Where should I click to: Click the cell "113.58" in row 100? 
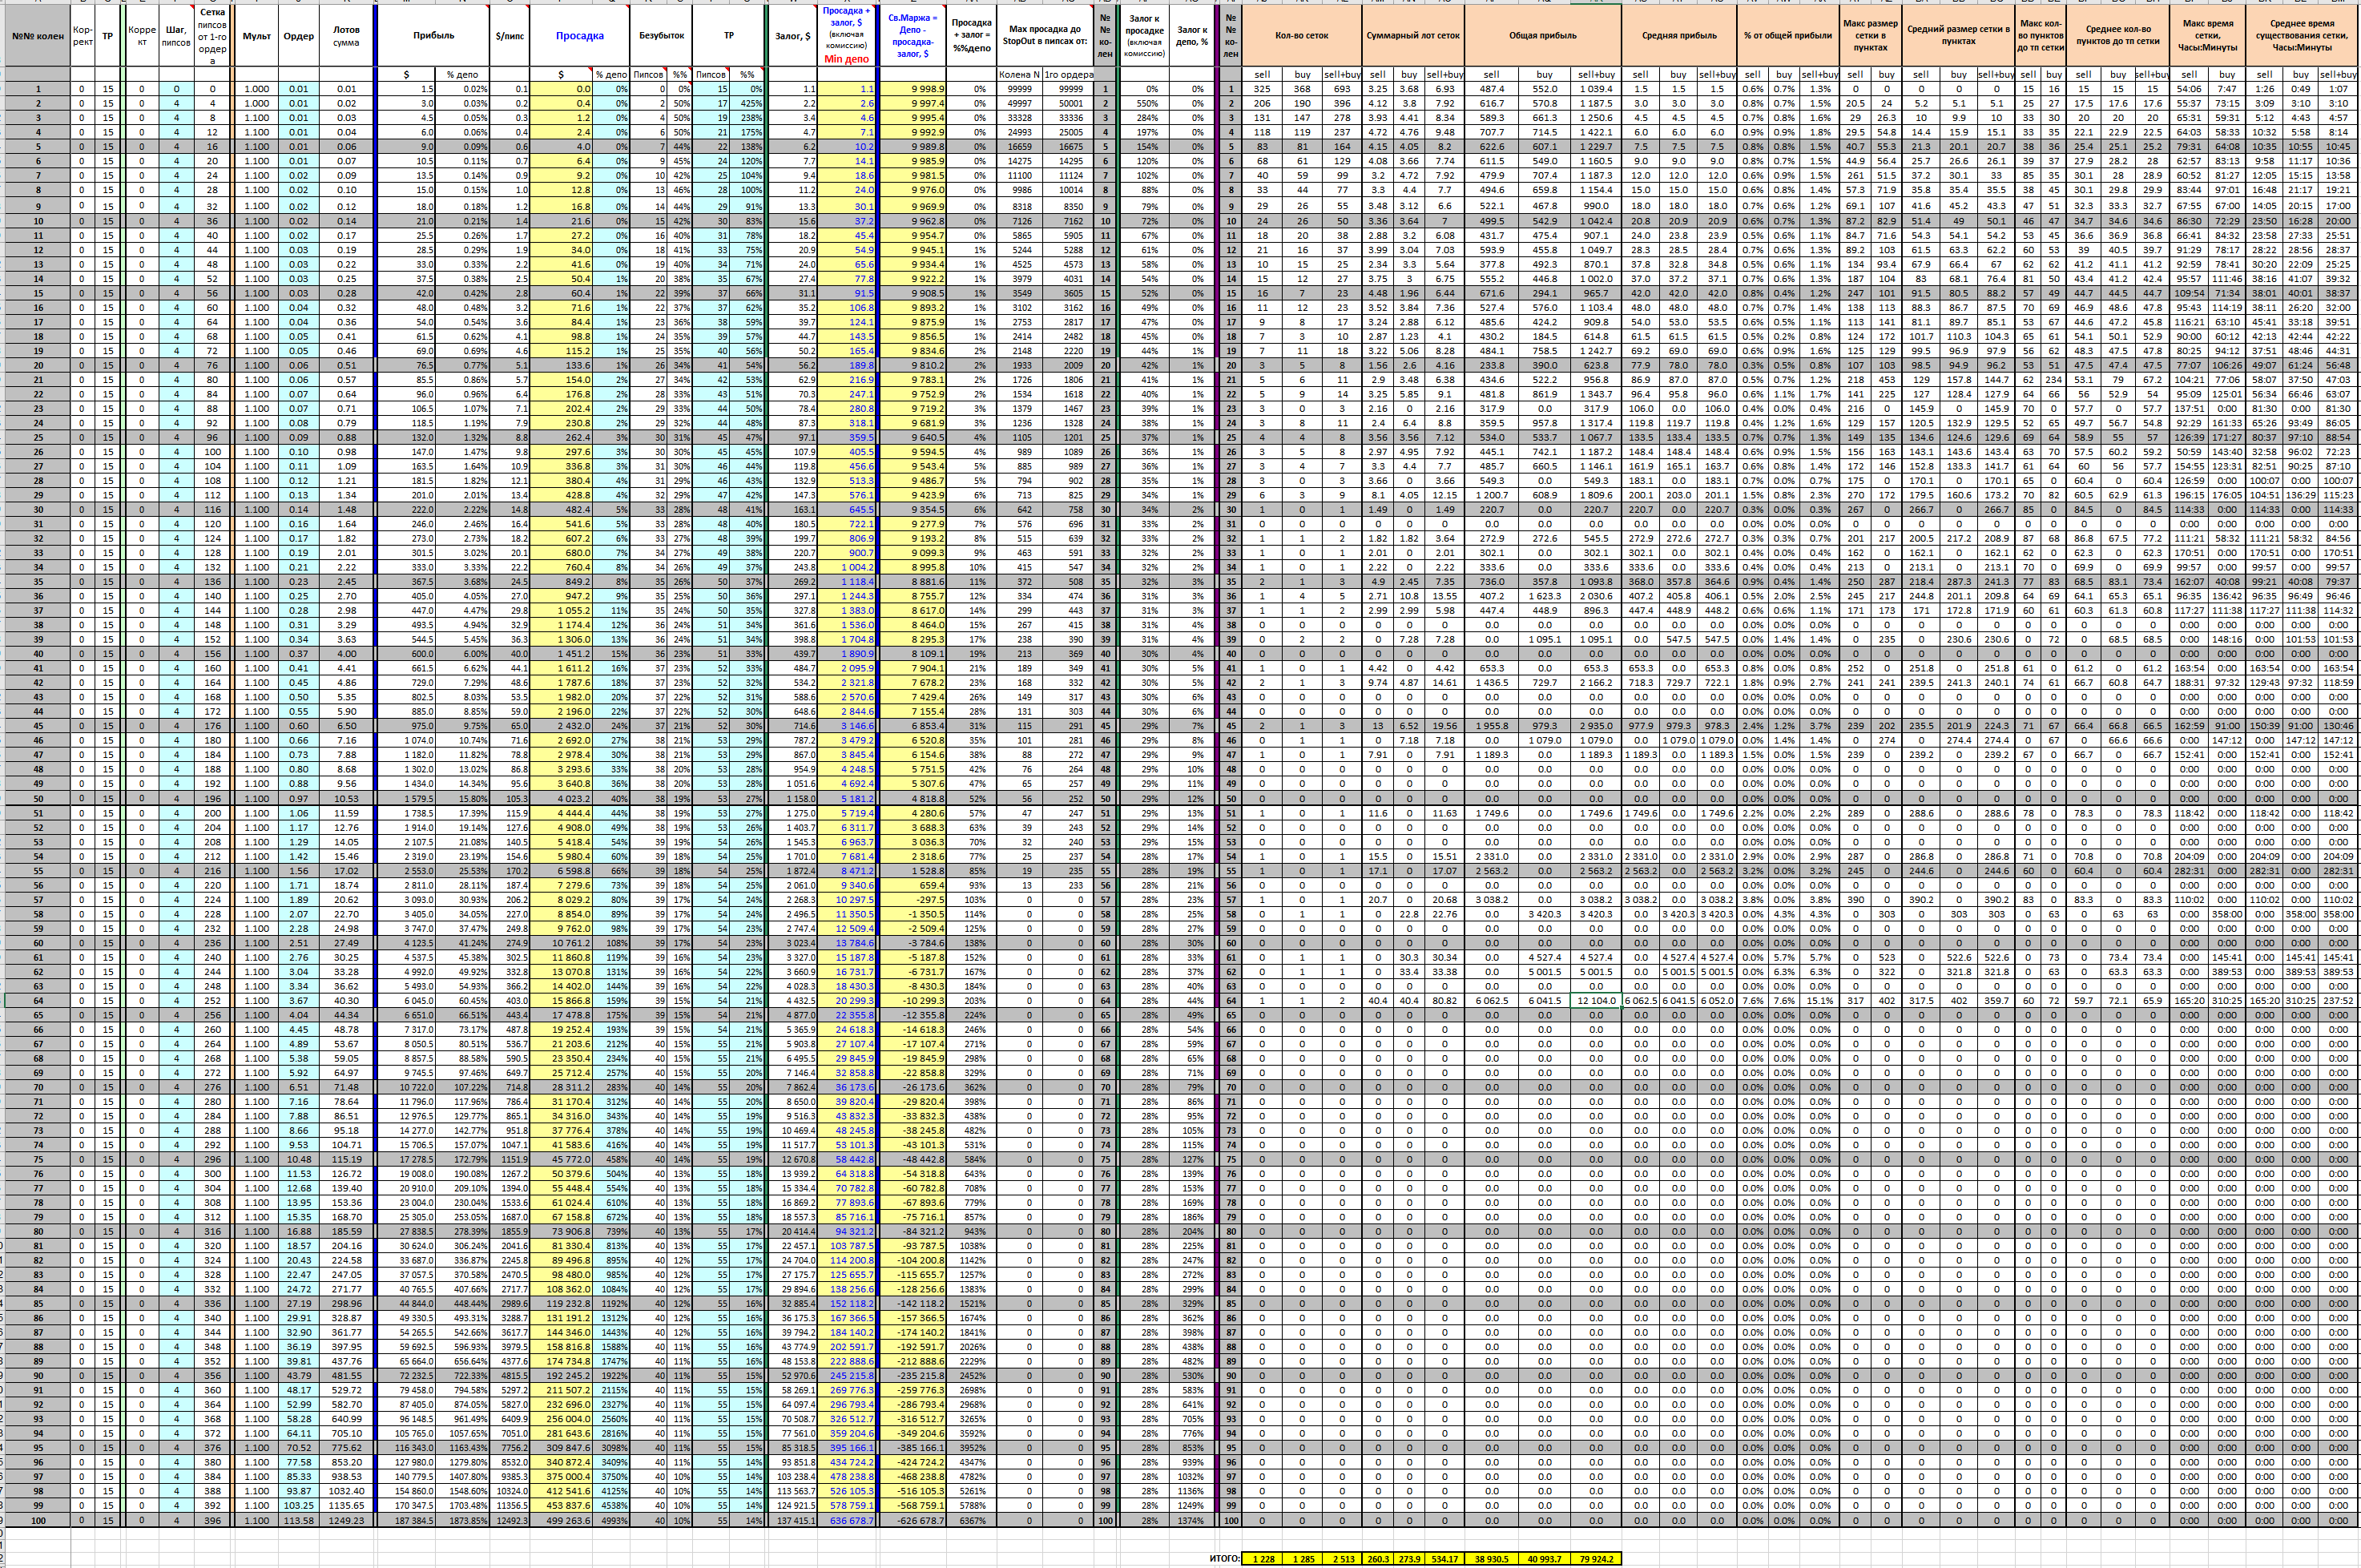(x=298, y=1520)
